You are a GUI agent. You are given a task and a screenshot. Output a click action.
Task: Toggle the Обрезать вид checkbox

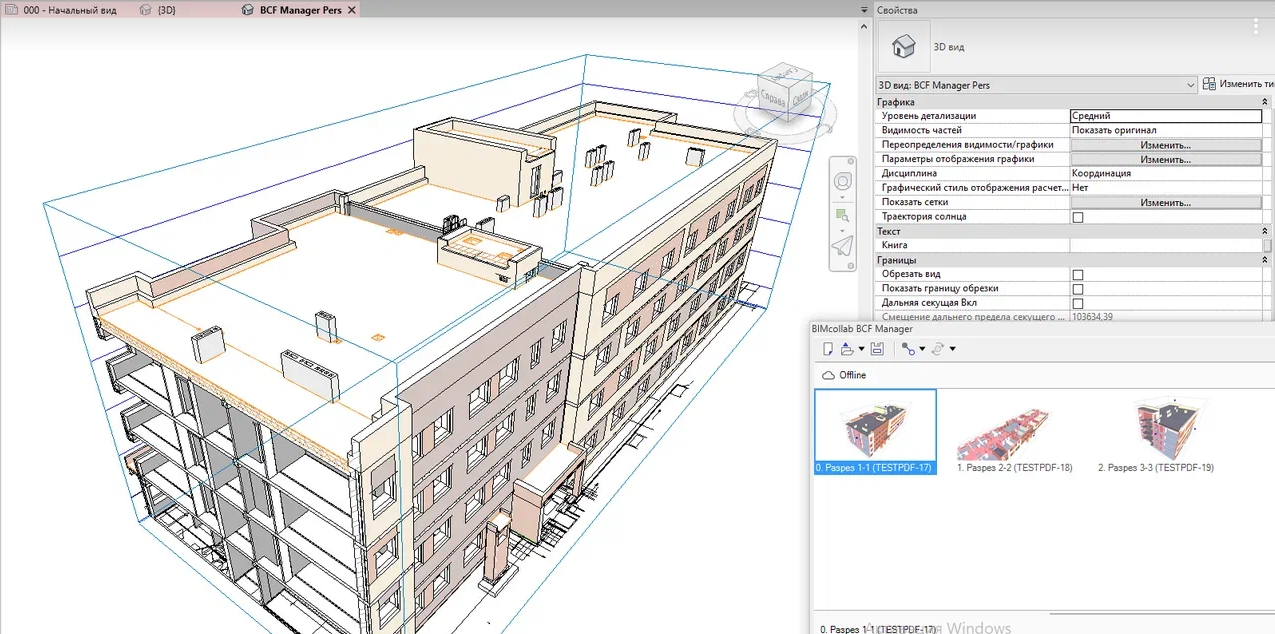(1078, 274)
